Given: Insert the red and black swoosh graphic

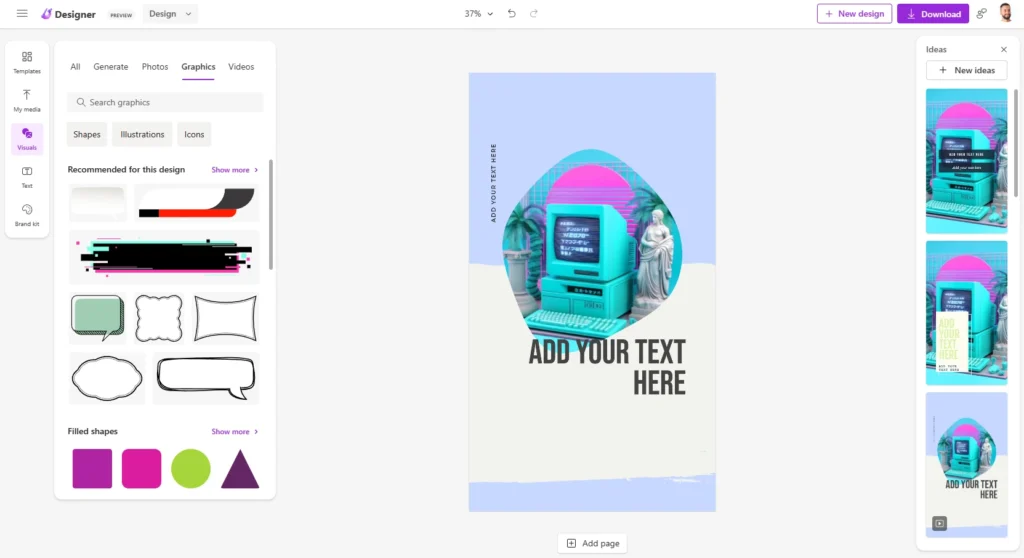Looking at the screenshot, I should pos(197,203).
